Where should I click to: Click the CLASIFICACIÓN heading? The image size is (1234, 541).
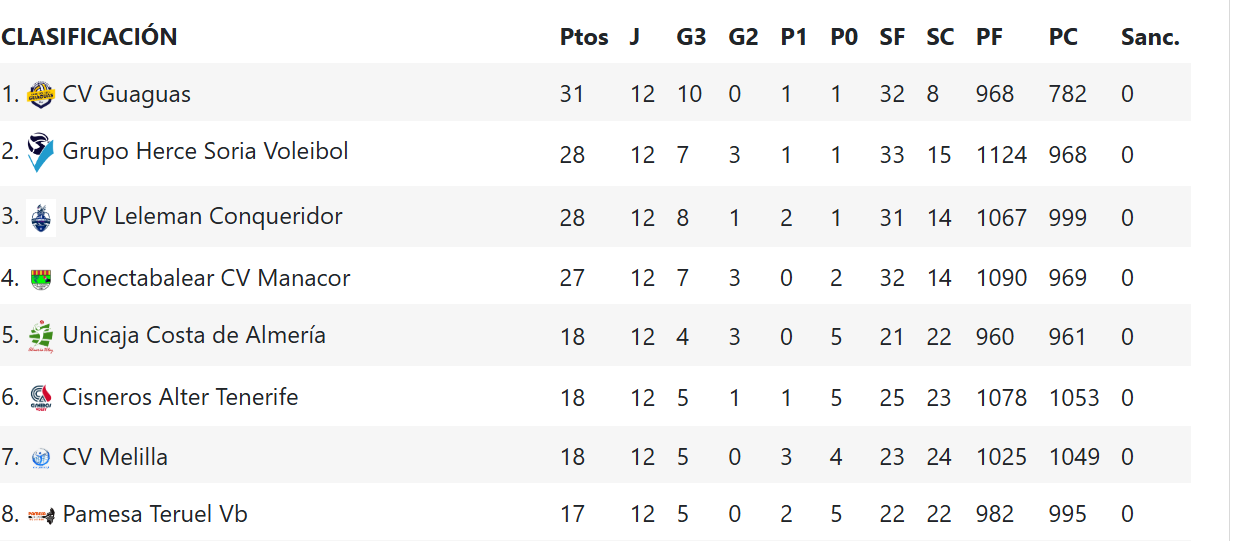click(89, 37)
